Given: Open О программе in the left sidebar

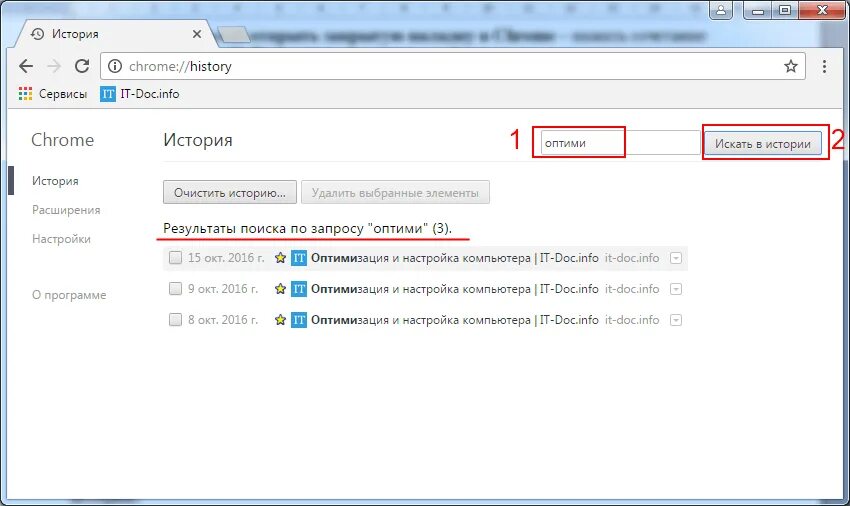Looking at the screenshot, I should pyautogui.click(x=69, y=295).
